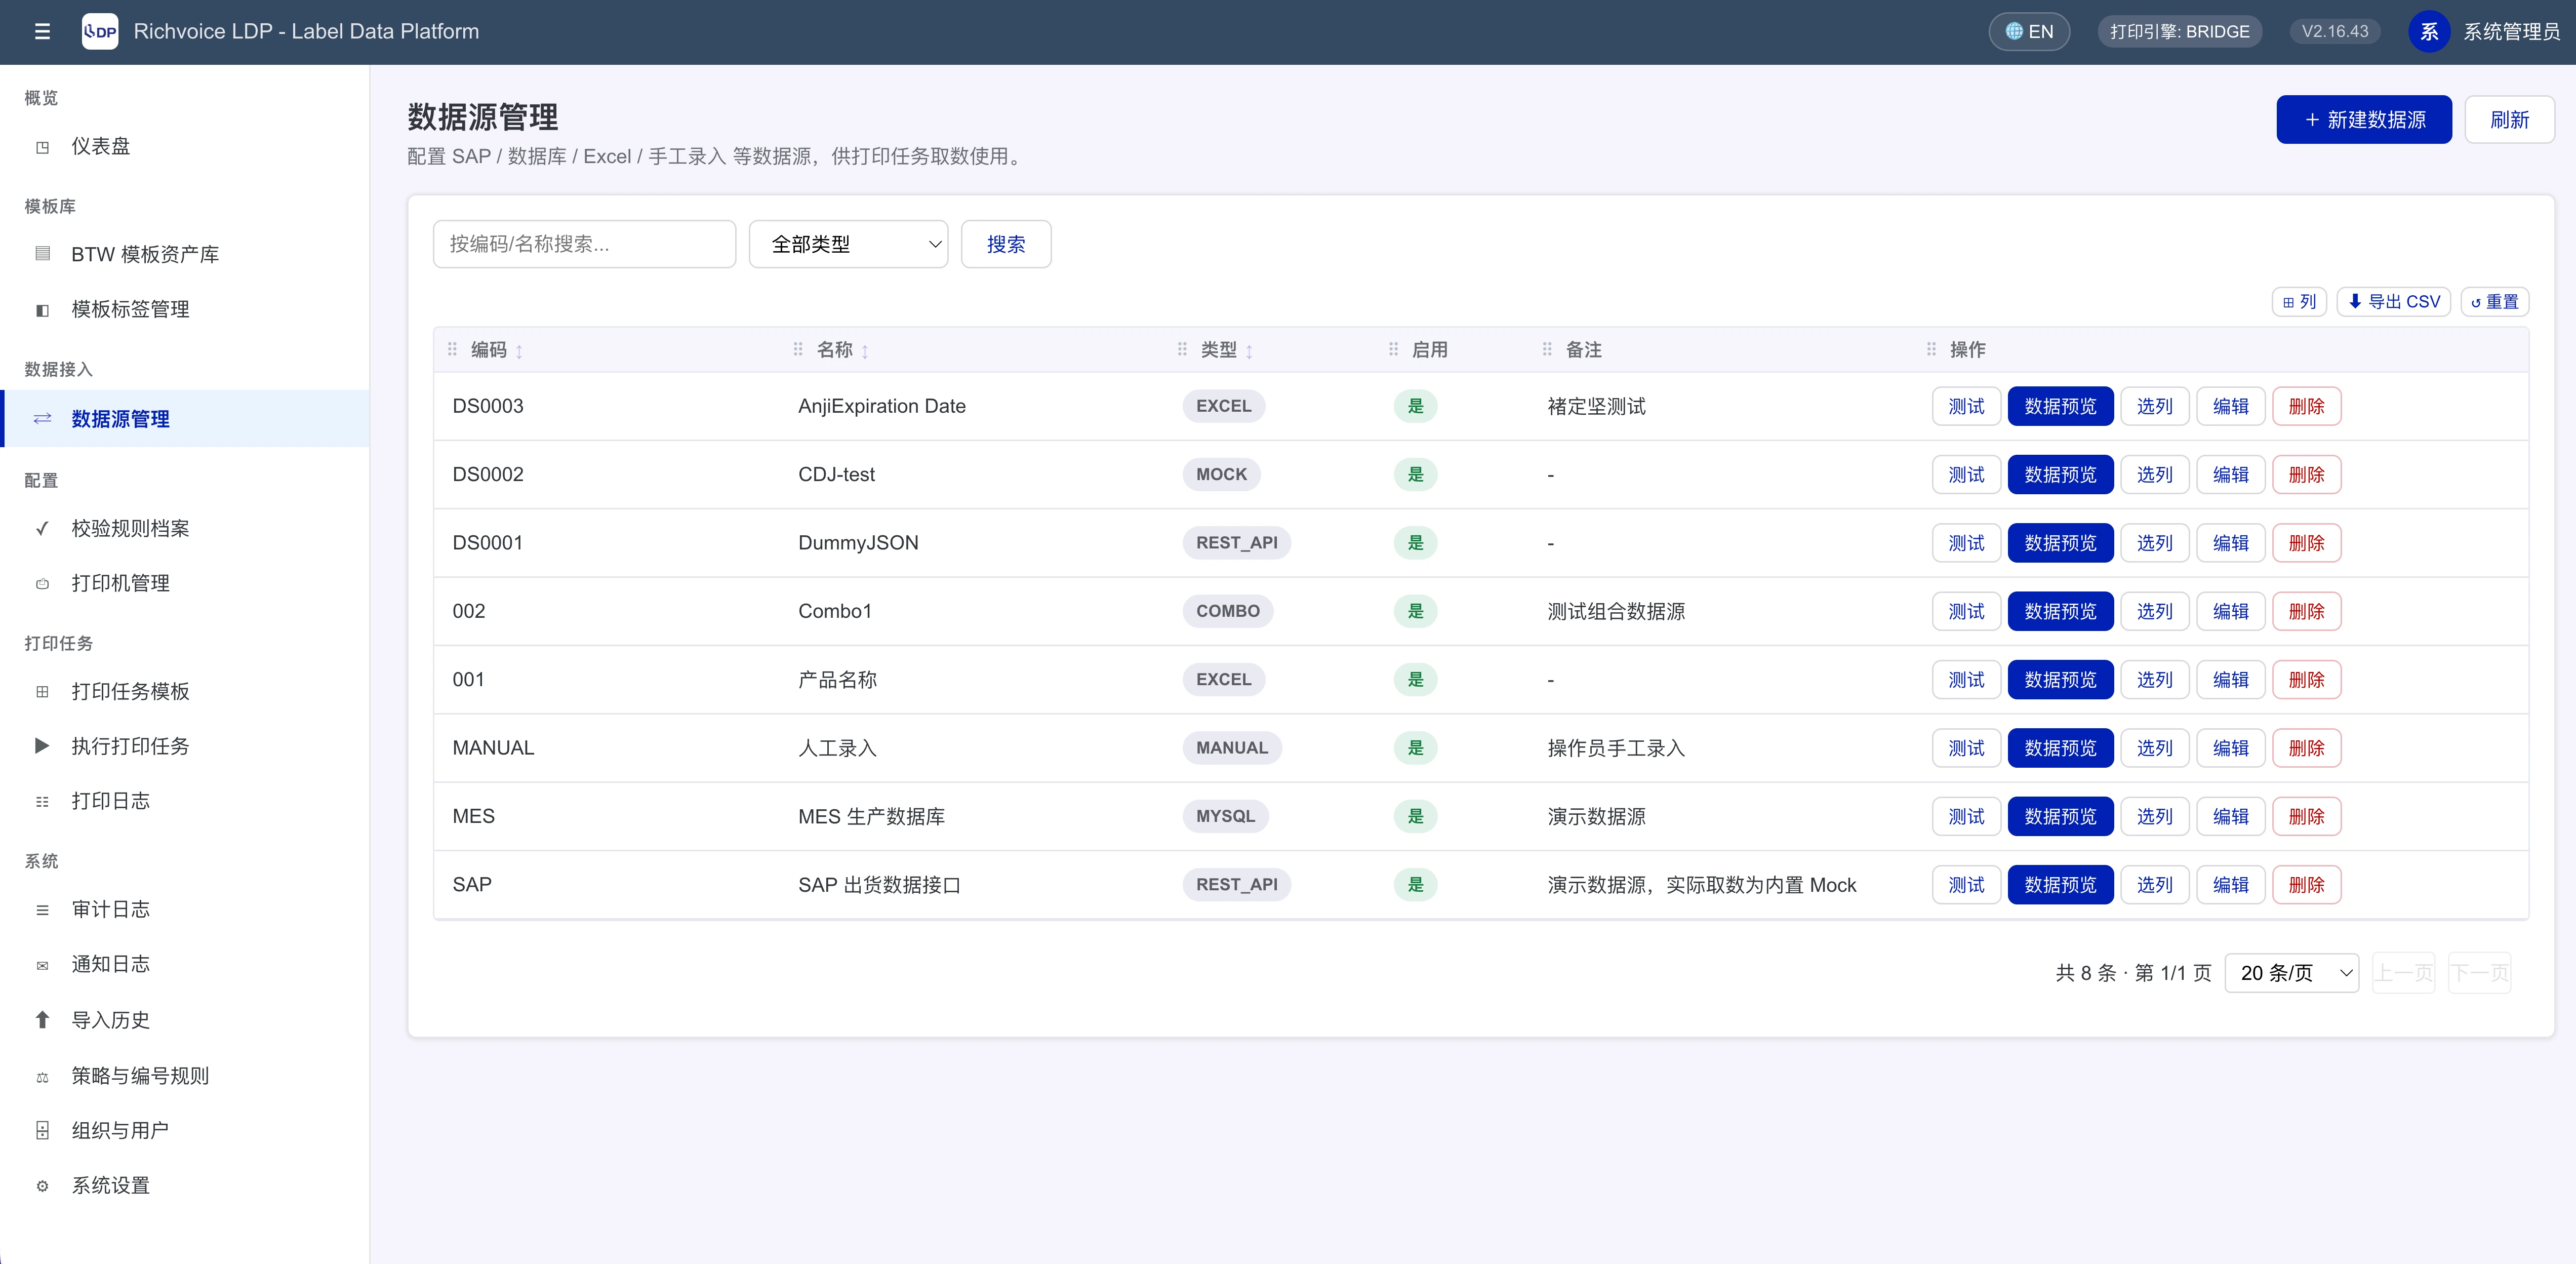This screenshot has height=1264, width=2576.
Task: Click 数据预览 for DS0003 row
Action: pos(2060,407)
